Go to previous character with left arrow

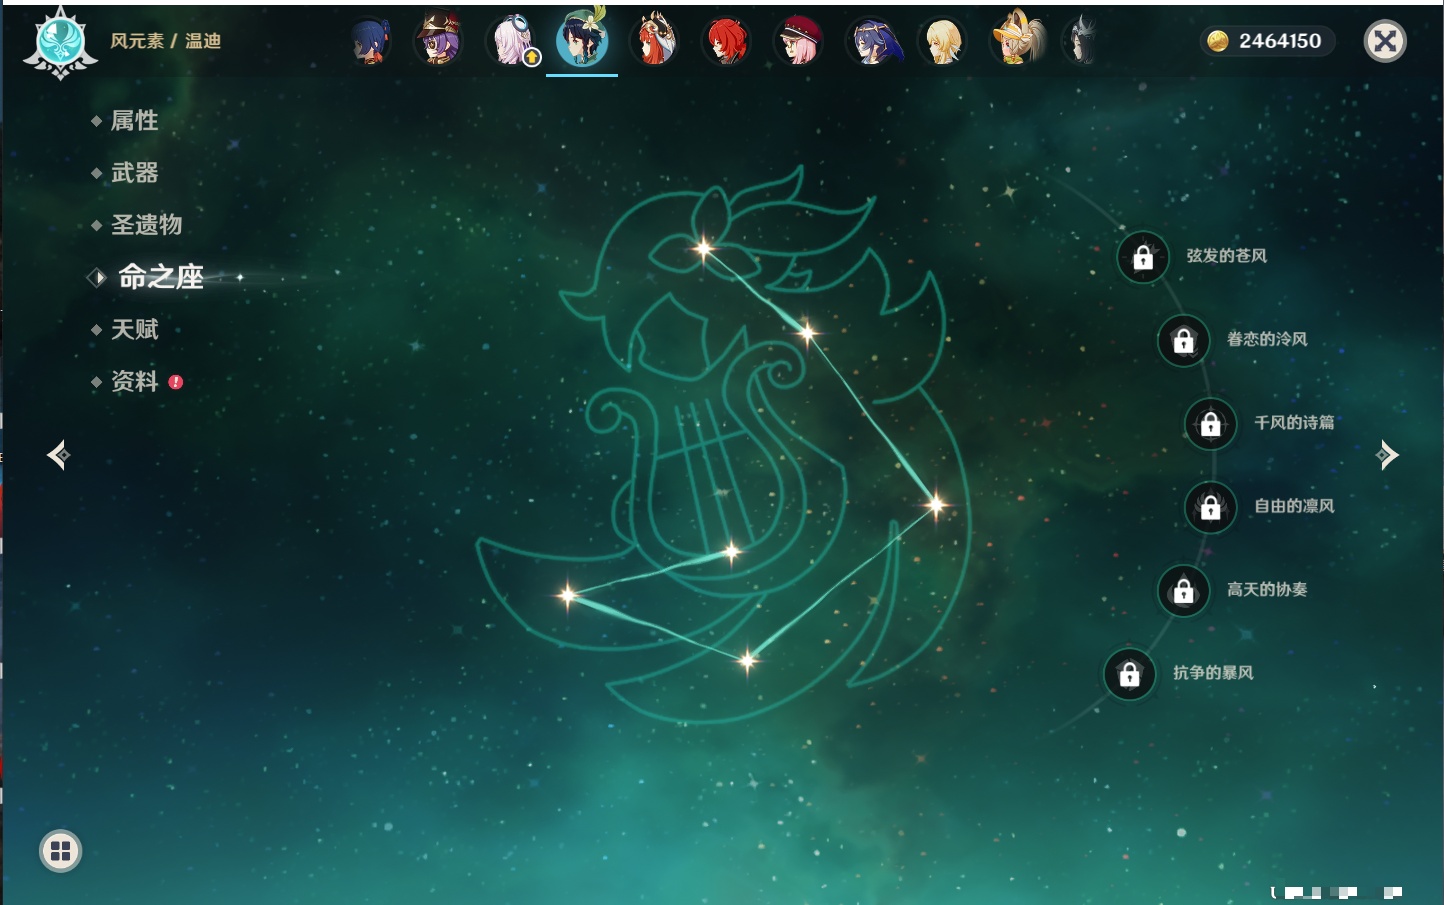coord(58,455)
